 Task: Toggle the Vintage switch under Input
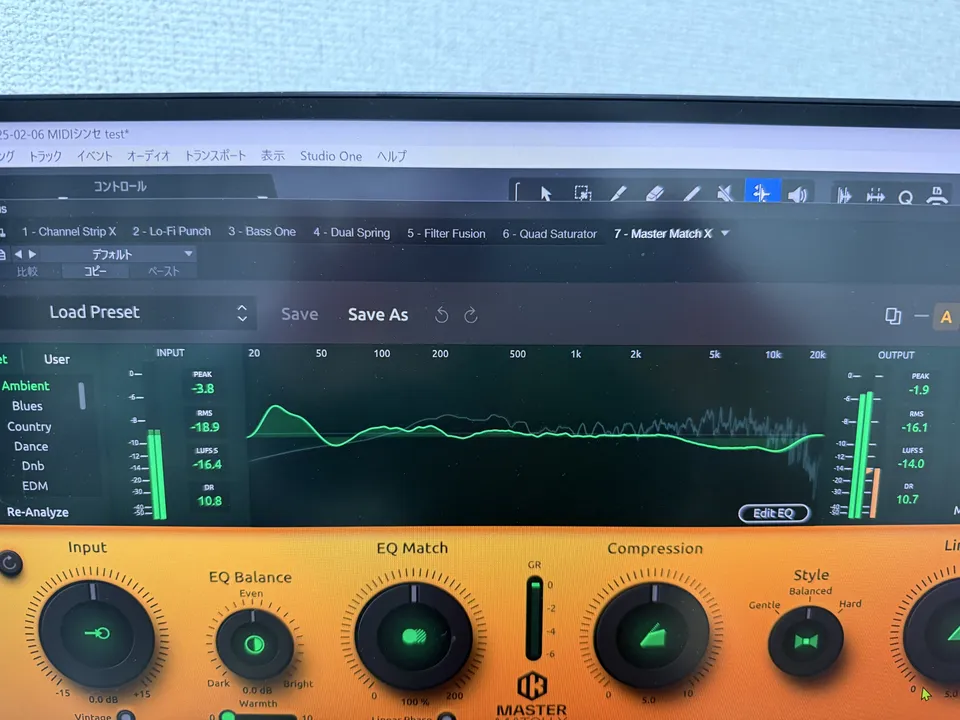(x=125, y=715)
